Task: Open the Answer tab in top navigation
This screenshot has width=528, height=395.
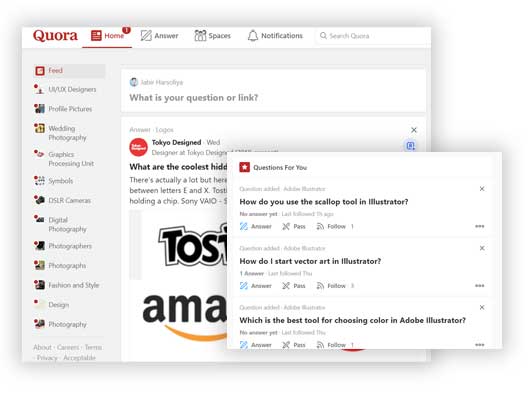Action: pyautogui.click(x=159, y=36)
